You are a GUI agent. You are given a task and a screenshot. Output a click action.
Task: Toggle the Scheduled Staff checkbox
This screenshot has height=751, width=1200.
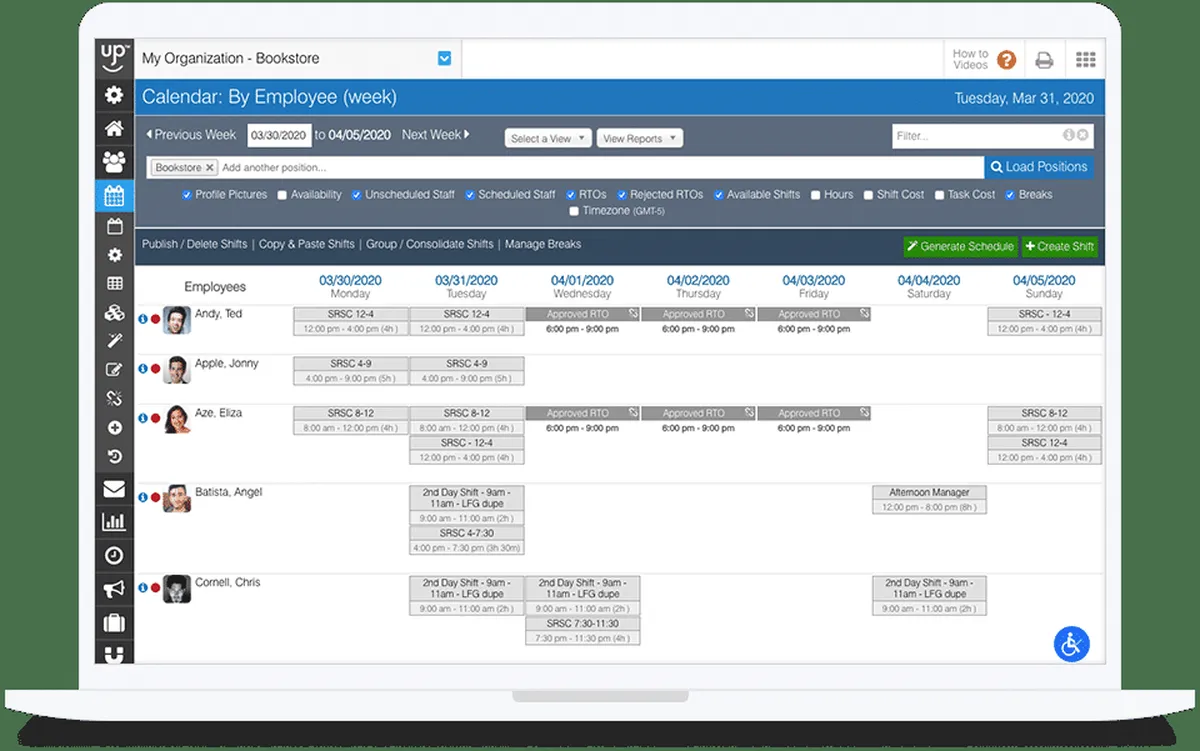470,195
